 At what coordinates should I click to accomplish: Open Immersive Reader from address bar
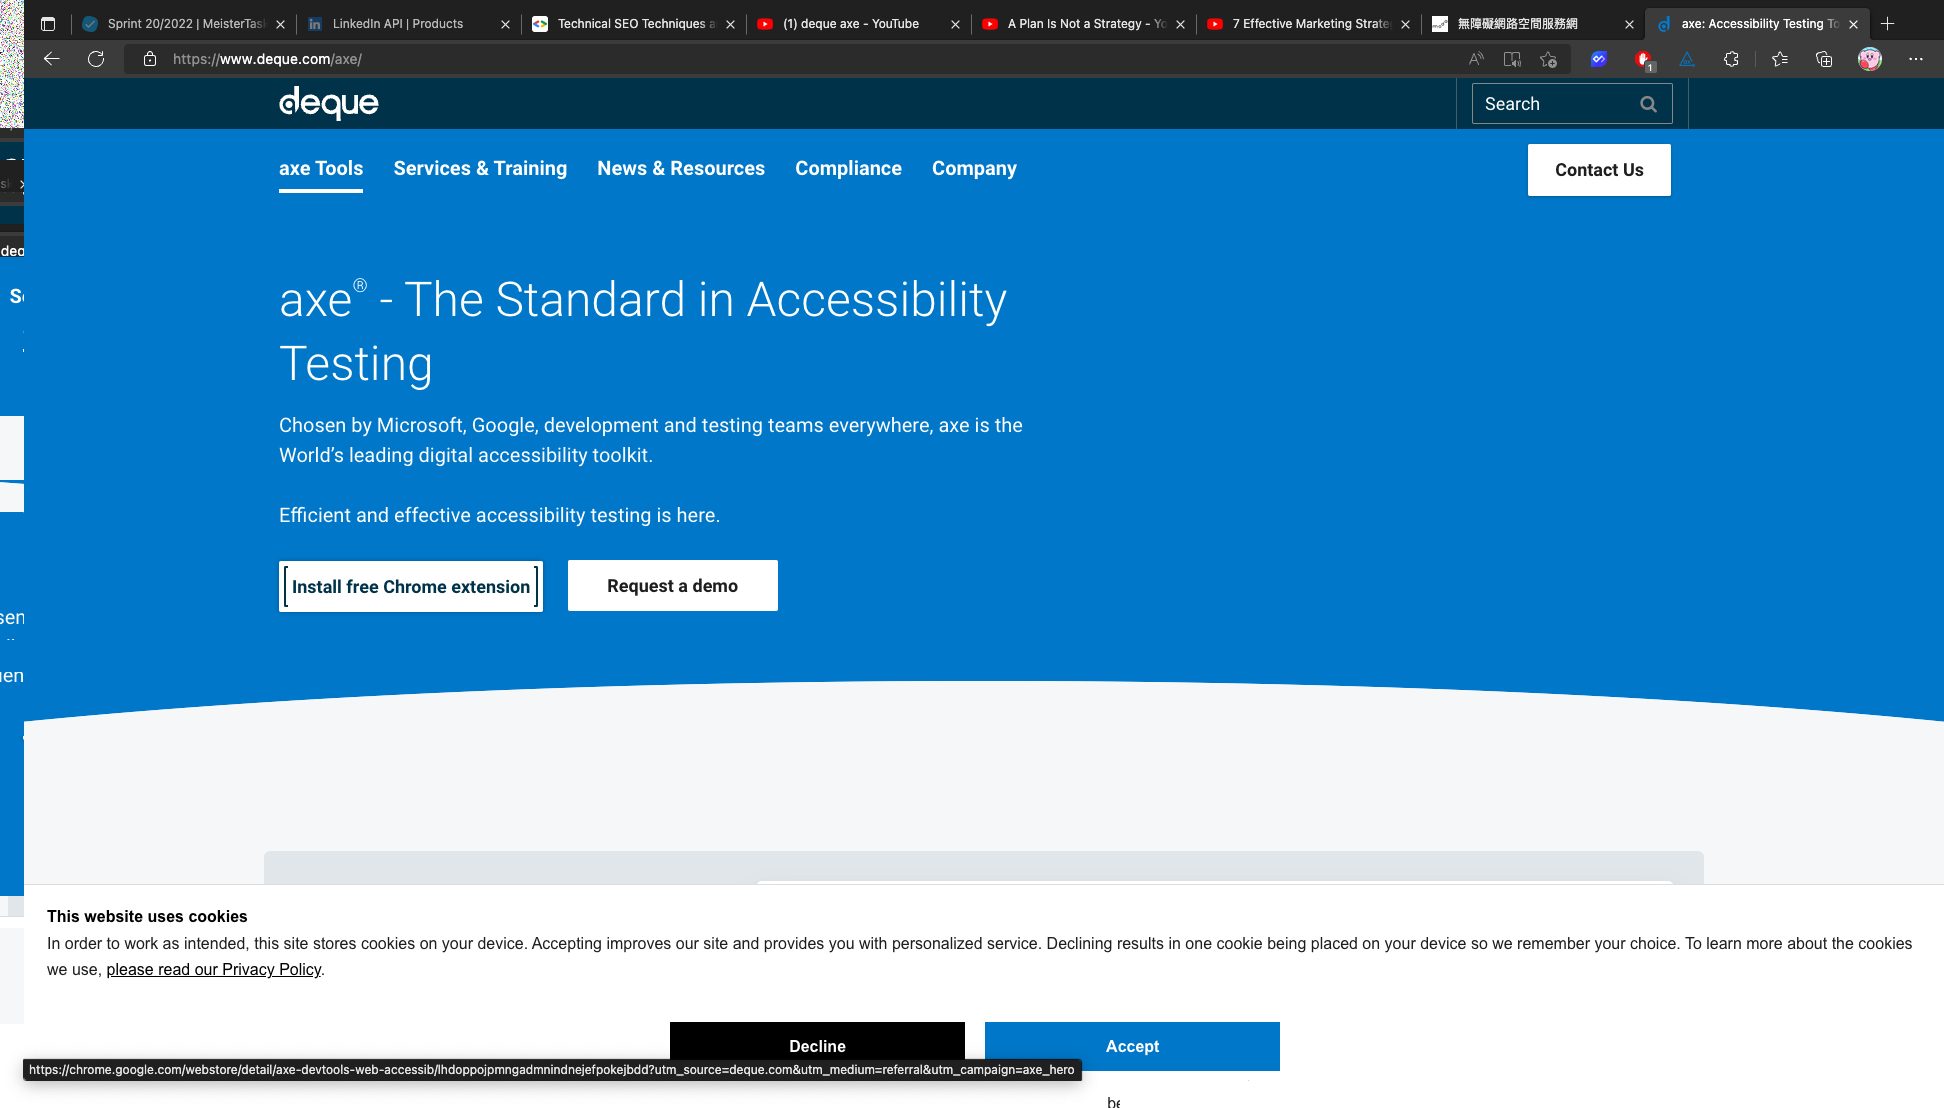[x=1512, y=59]
